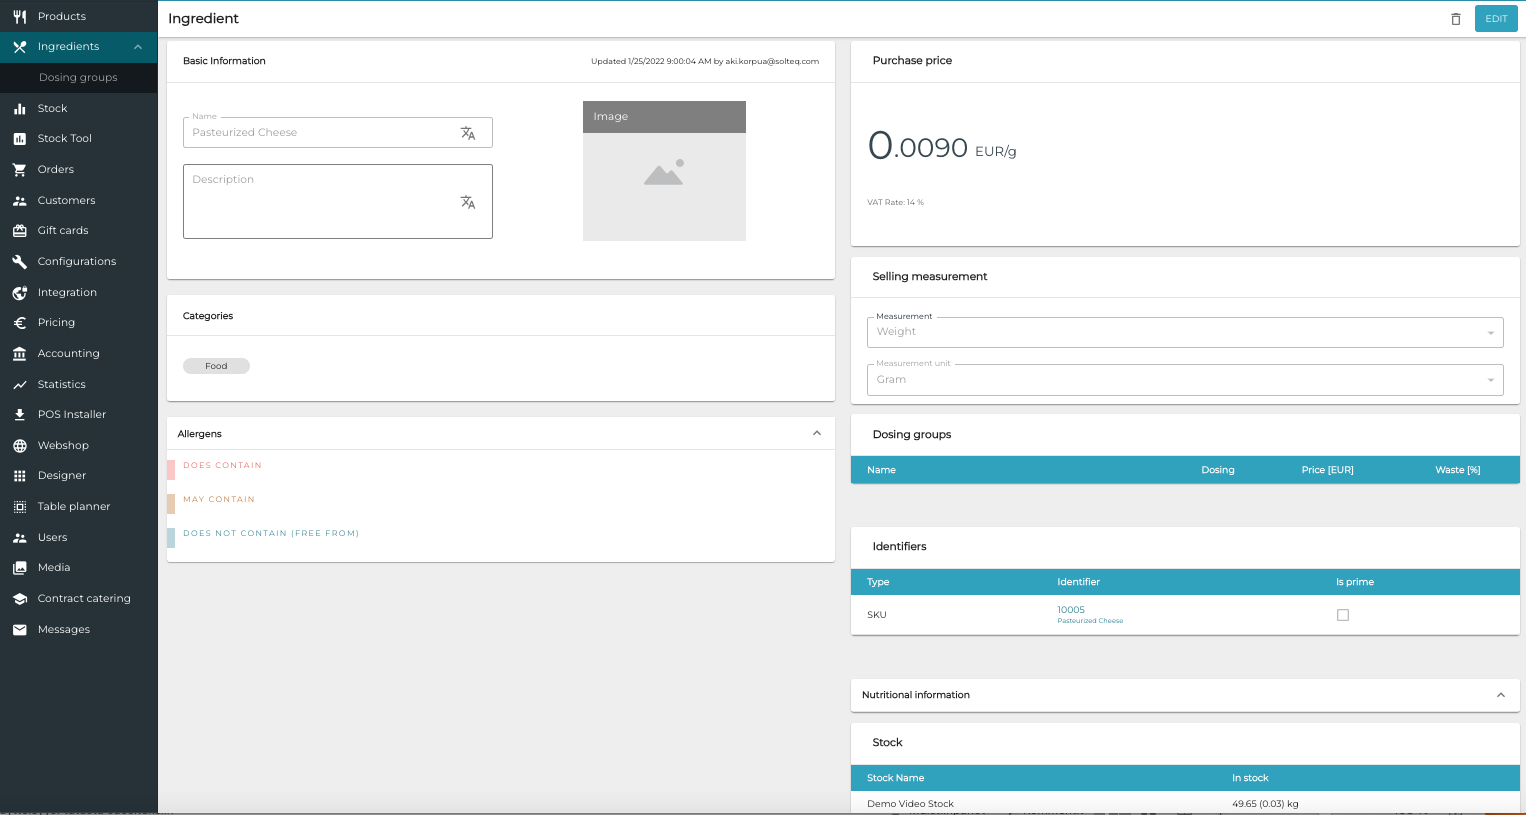
Task: Click the delete trash can icon
Action: [x=1455, y=19]
